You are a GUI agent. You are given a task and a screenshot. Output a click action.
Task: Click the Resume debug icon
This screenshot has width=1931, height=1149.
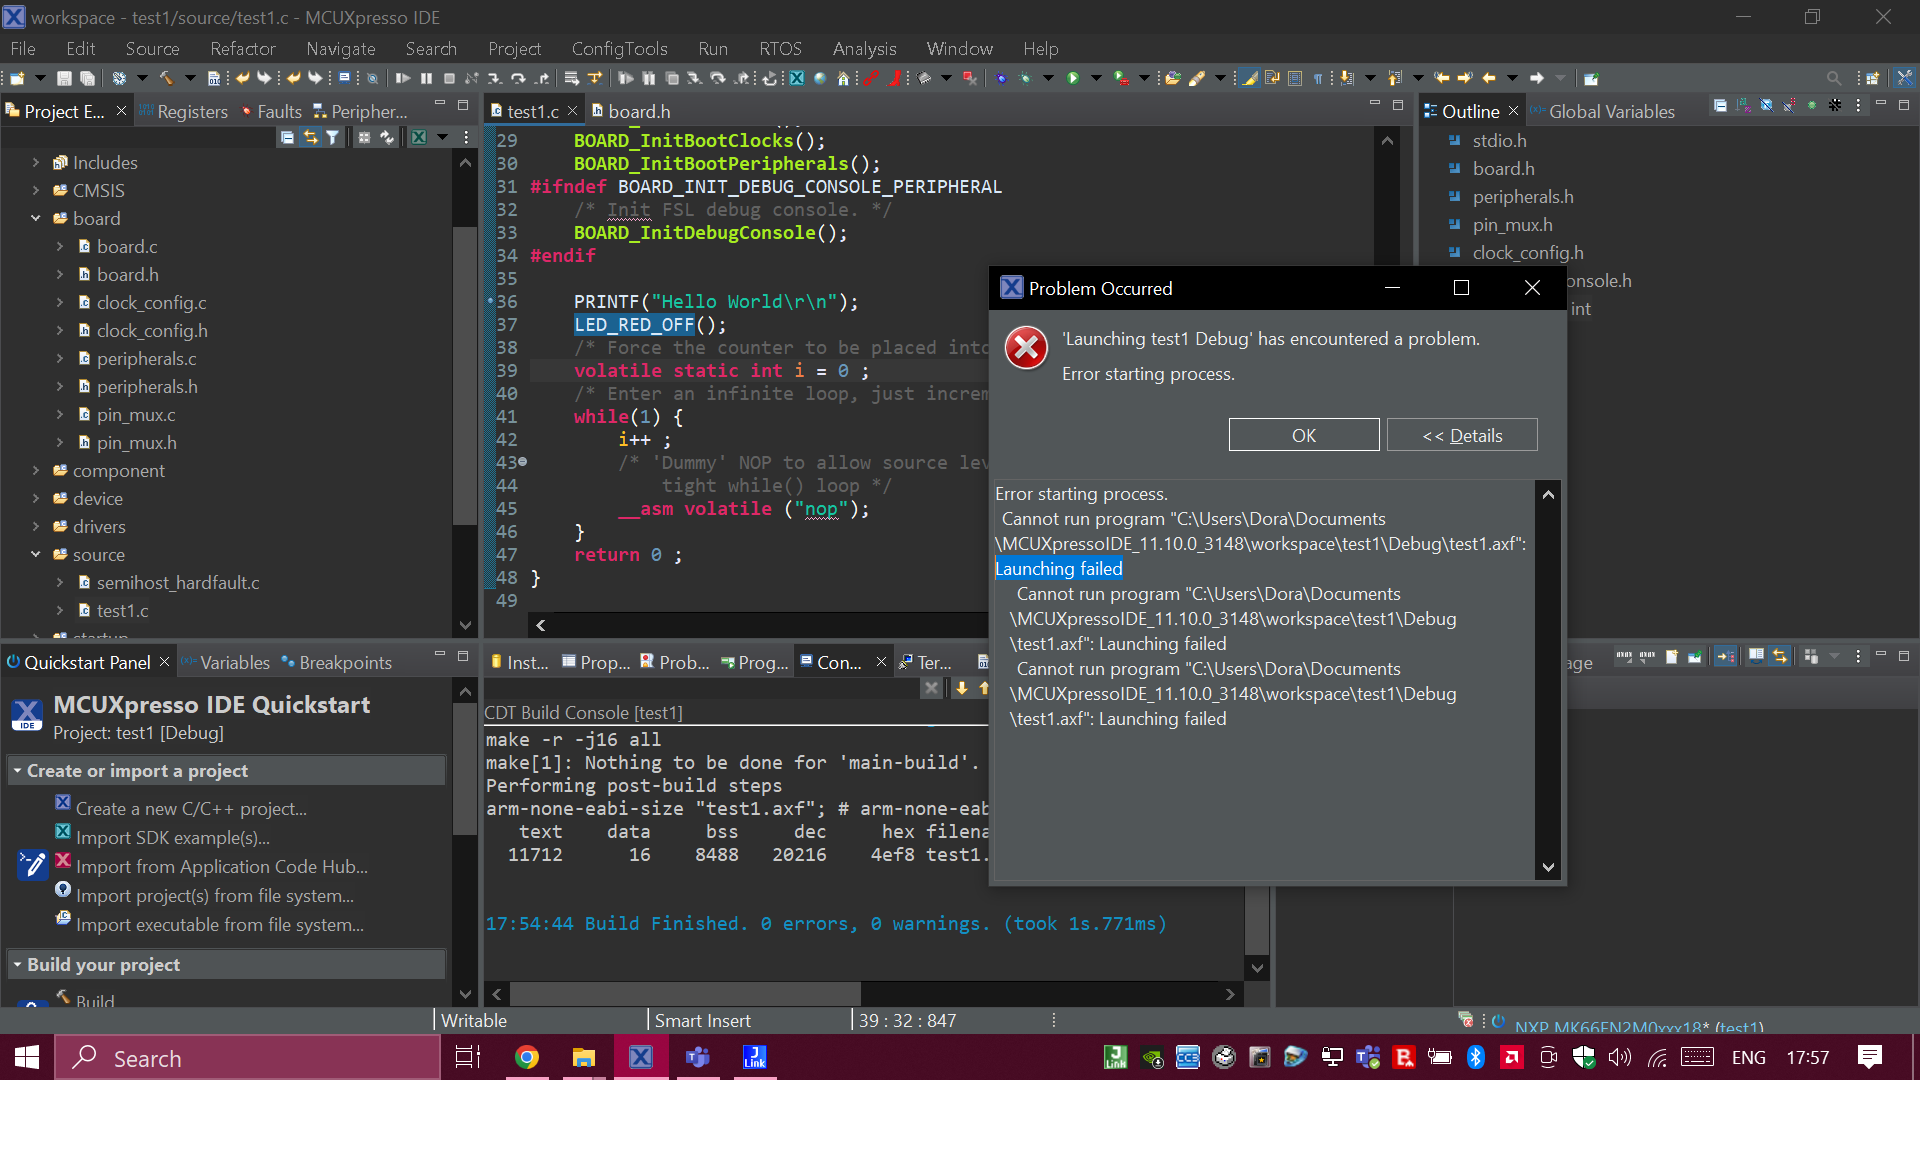tap(405, 77)
